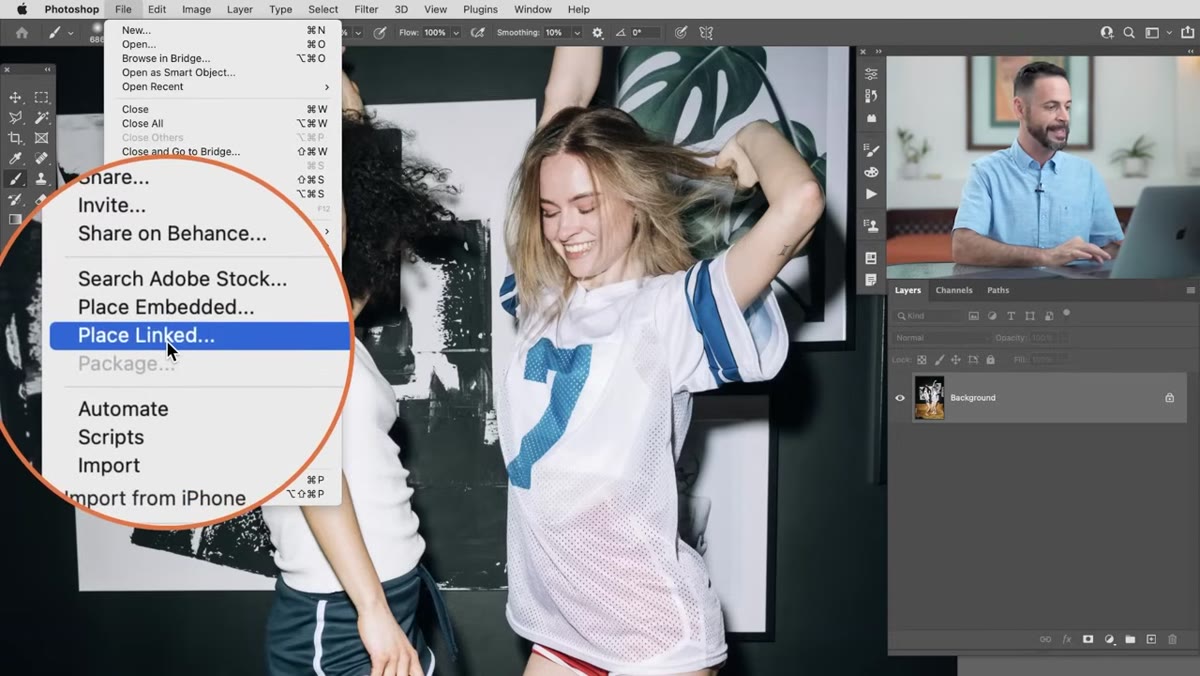Open the Normal blend mode dropdown

pyautogui.click(x=939, y=338)
